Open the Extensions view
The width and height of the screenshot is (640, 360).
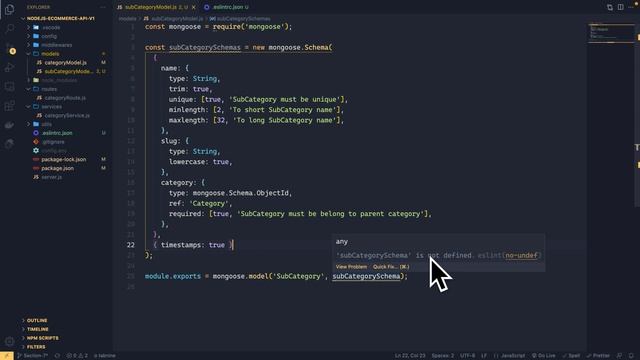[10, 106]
